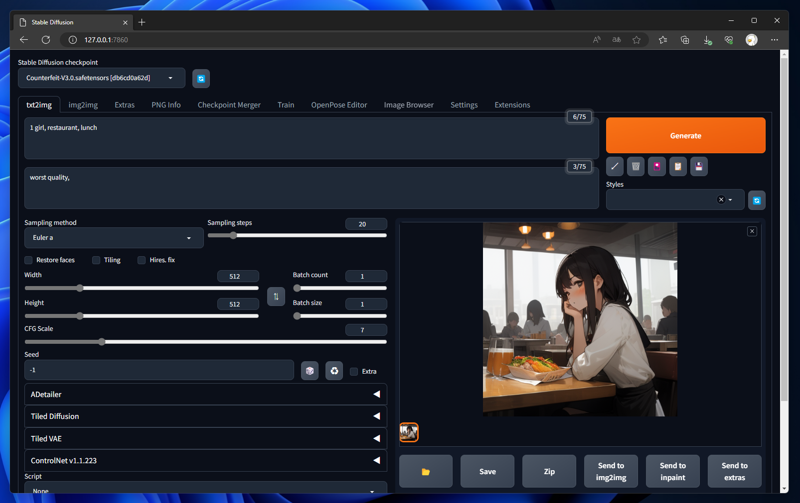This screenshot has height=503, width=800.
Task: Open the OpenPose Editor tab
Action: [339, 105]
